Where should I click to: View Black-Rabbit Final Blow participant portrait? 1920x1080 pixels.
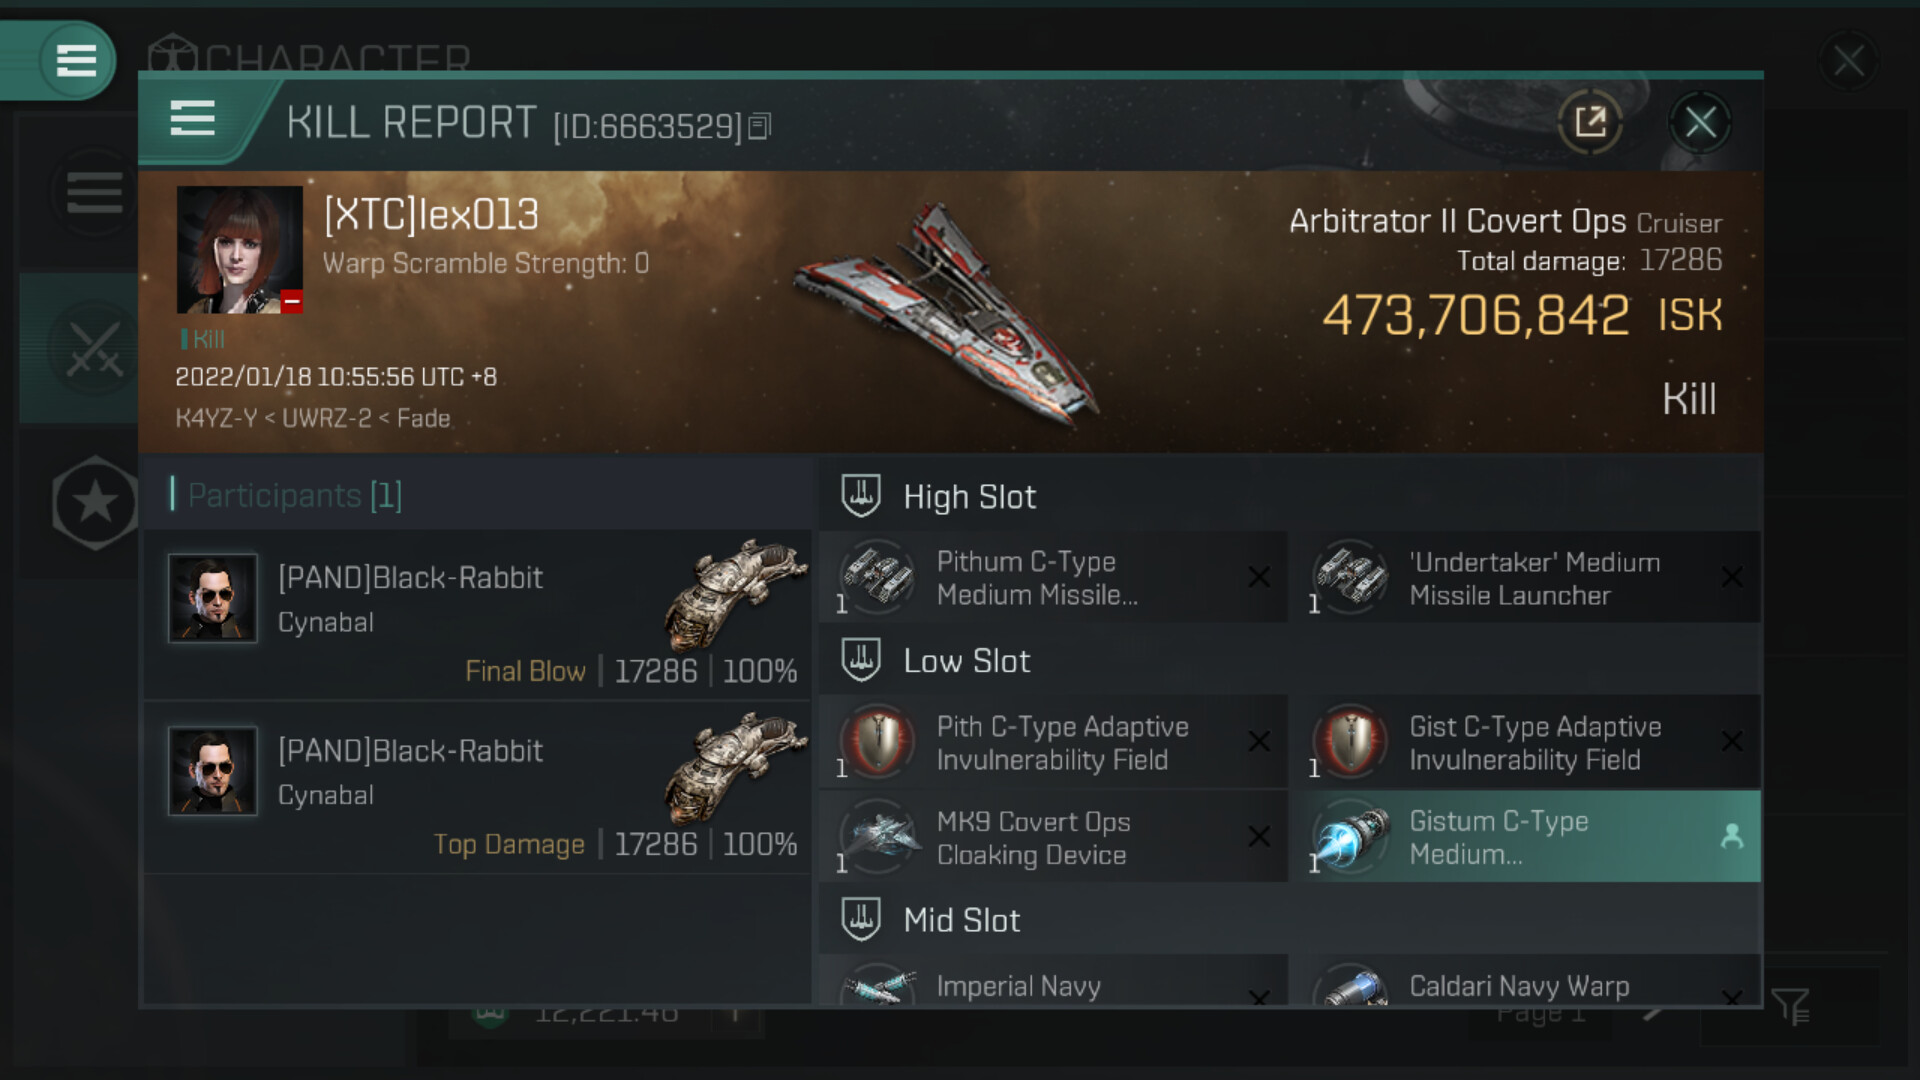tap(213, 598)
